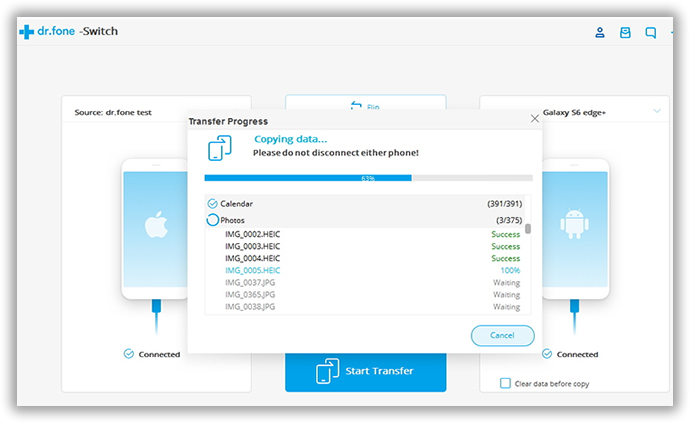690x423 pixels.
Task: Click the Flip devices button
Action: 366,103
